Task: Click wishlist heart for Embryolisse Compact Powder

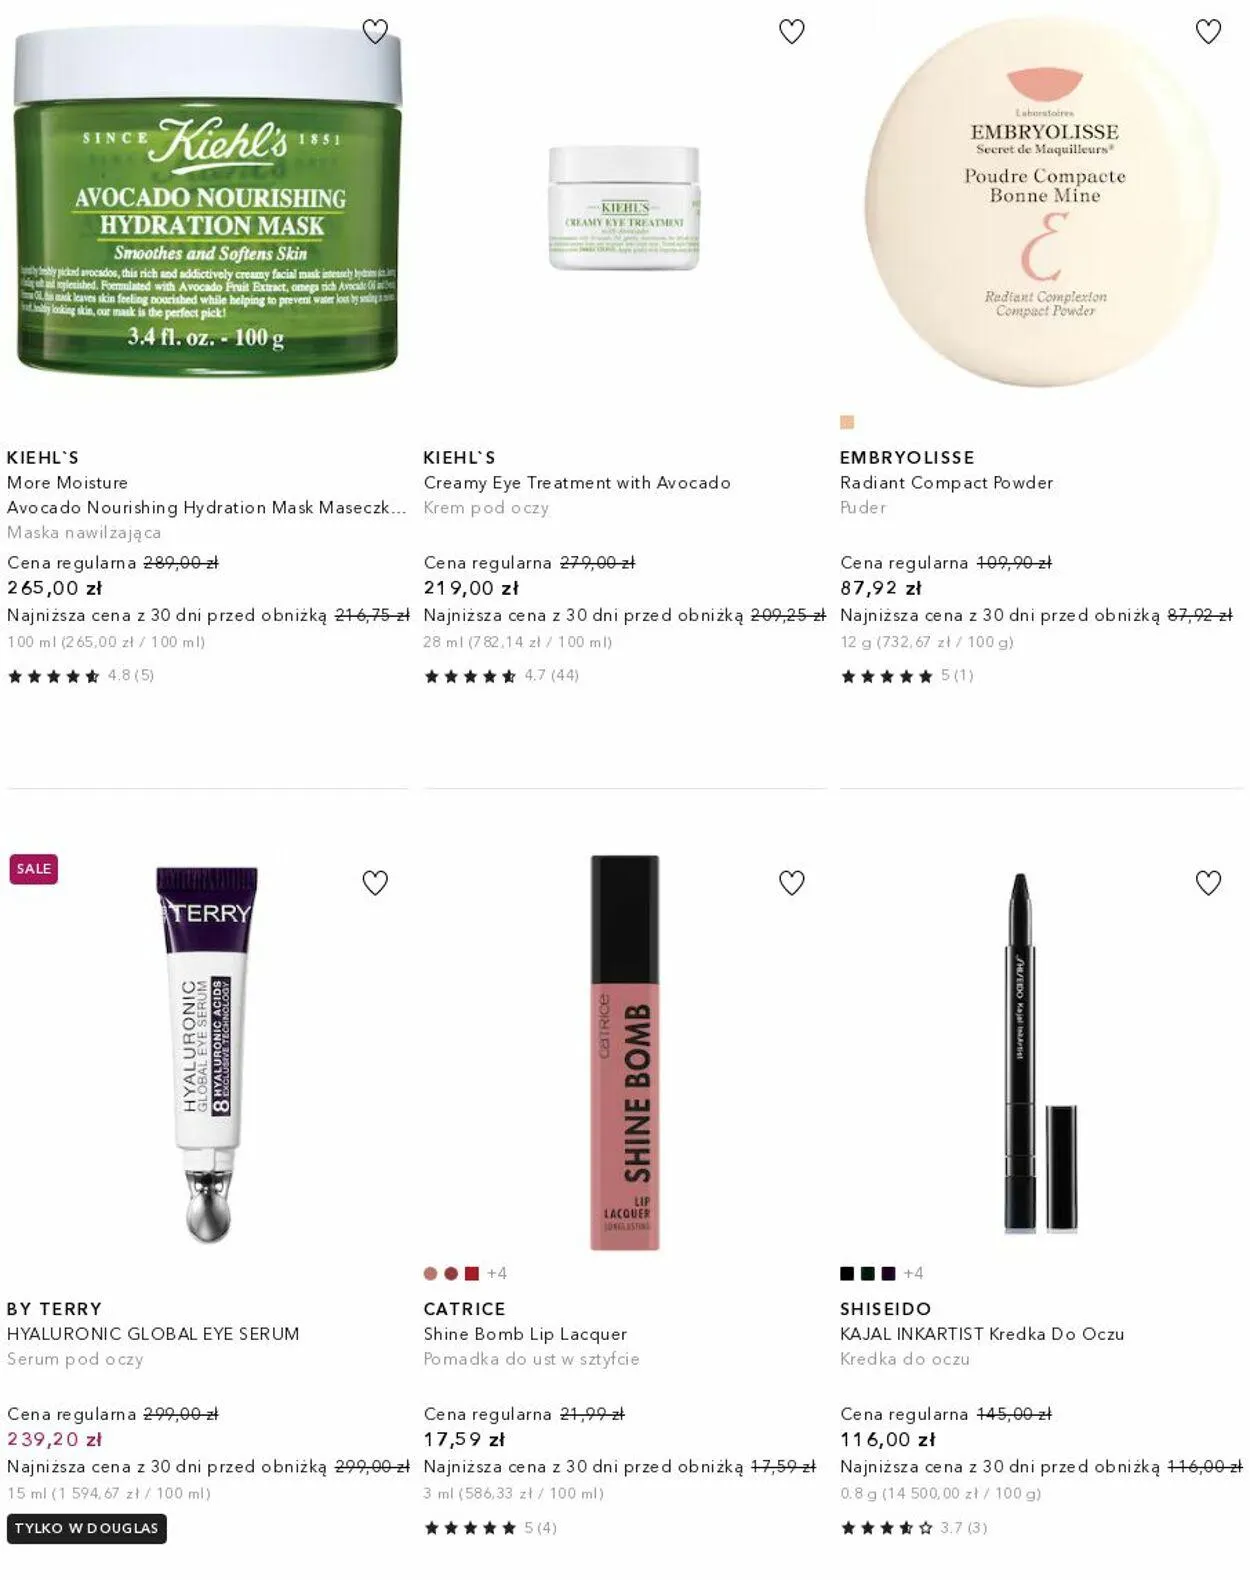Action: 1208,32
